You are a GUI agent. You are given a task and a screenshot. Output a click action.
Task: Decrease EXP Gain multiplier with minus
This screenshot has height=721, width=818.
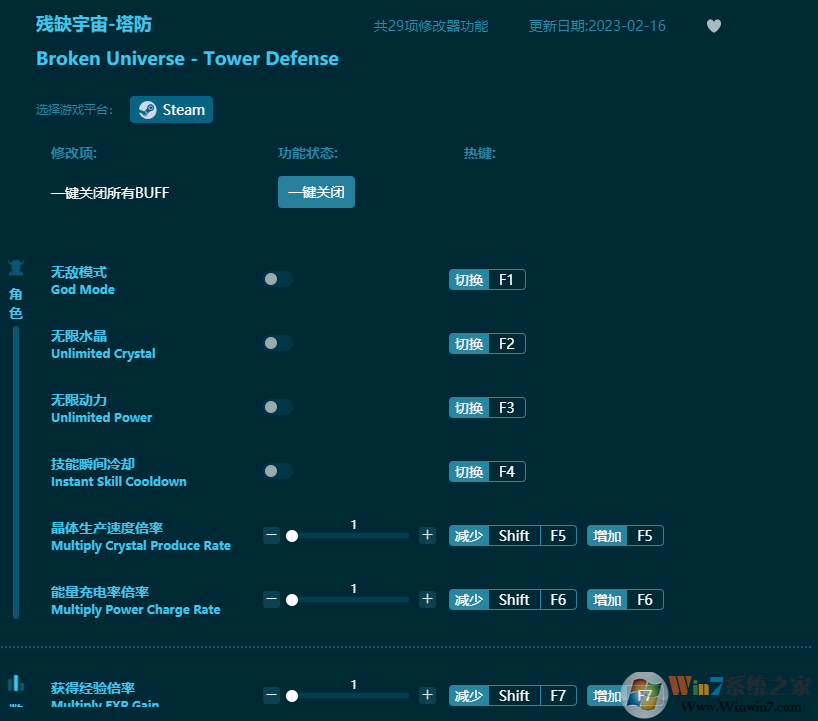pyautogui.click(x=271, y=695)
